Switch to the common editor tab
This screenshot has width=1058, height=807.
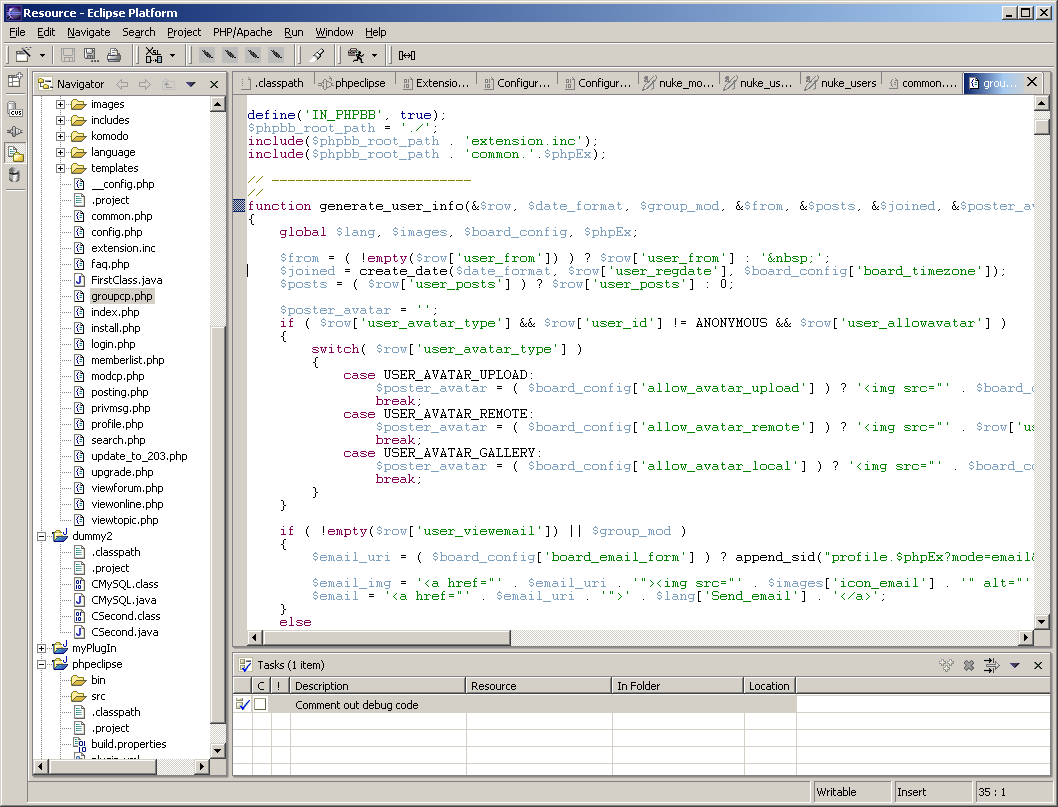pyautogui.click(x=922, y=83)
